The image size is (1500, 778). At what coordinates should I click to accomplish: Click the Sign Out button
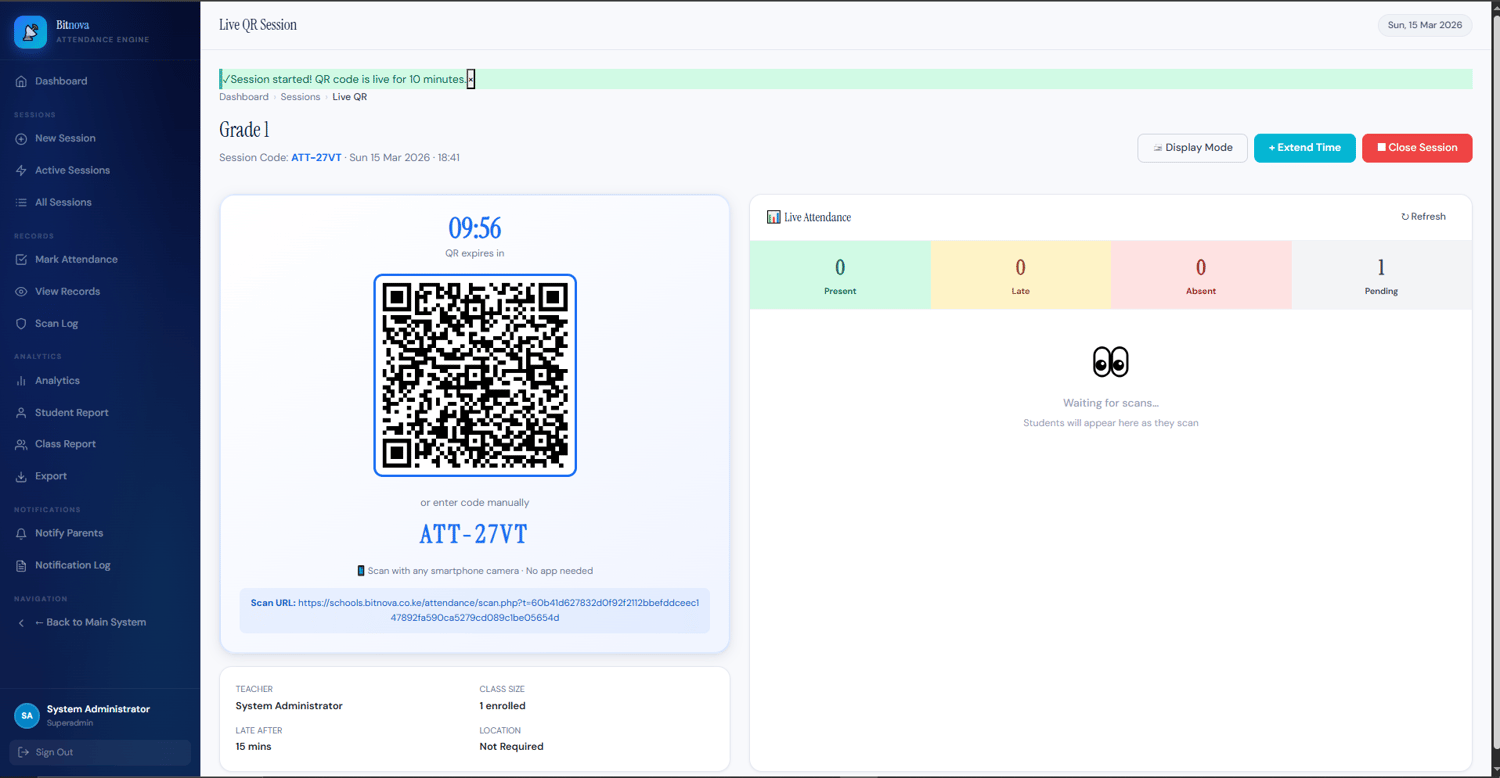100,752
